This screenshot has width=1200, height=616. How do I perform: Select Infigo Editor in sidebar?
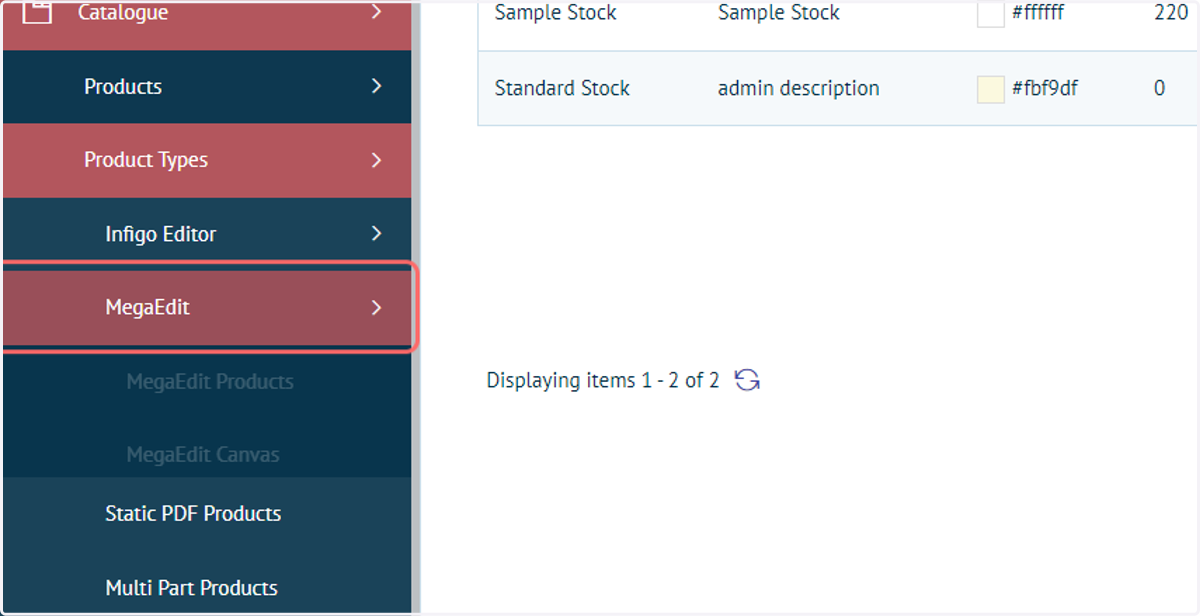click(207, 234)
